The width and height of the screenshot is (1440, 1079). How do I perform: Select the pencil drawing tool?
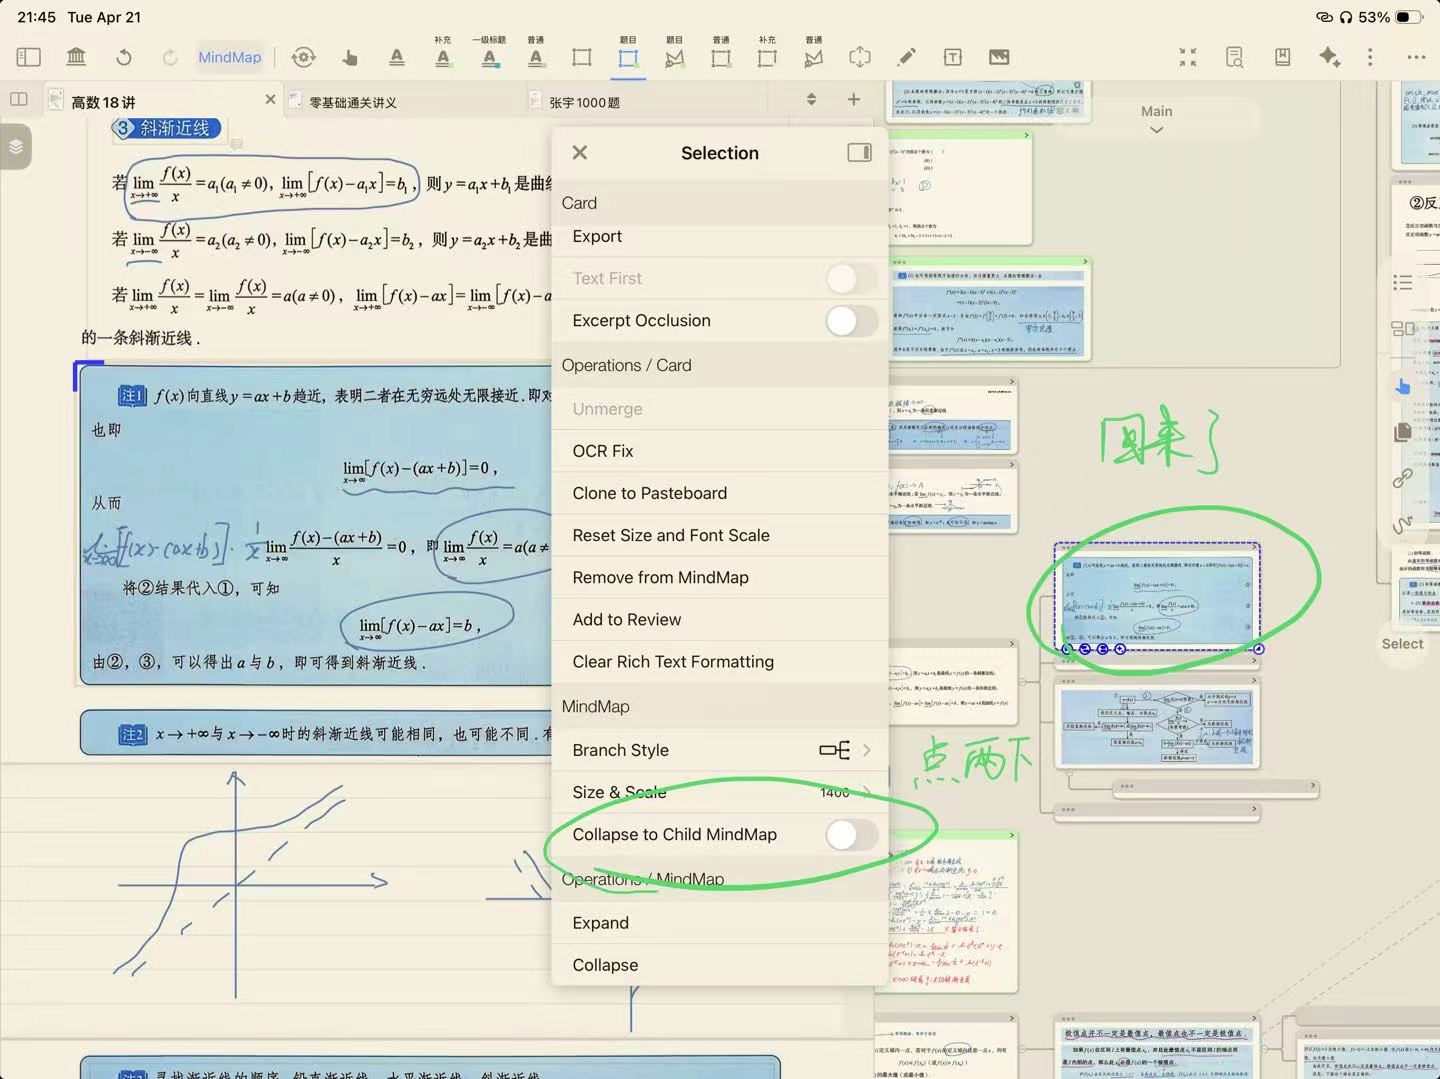906,57
